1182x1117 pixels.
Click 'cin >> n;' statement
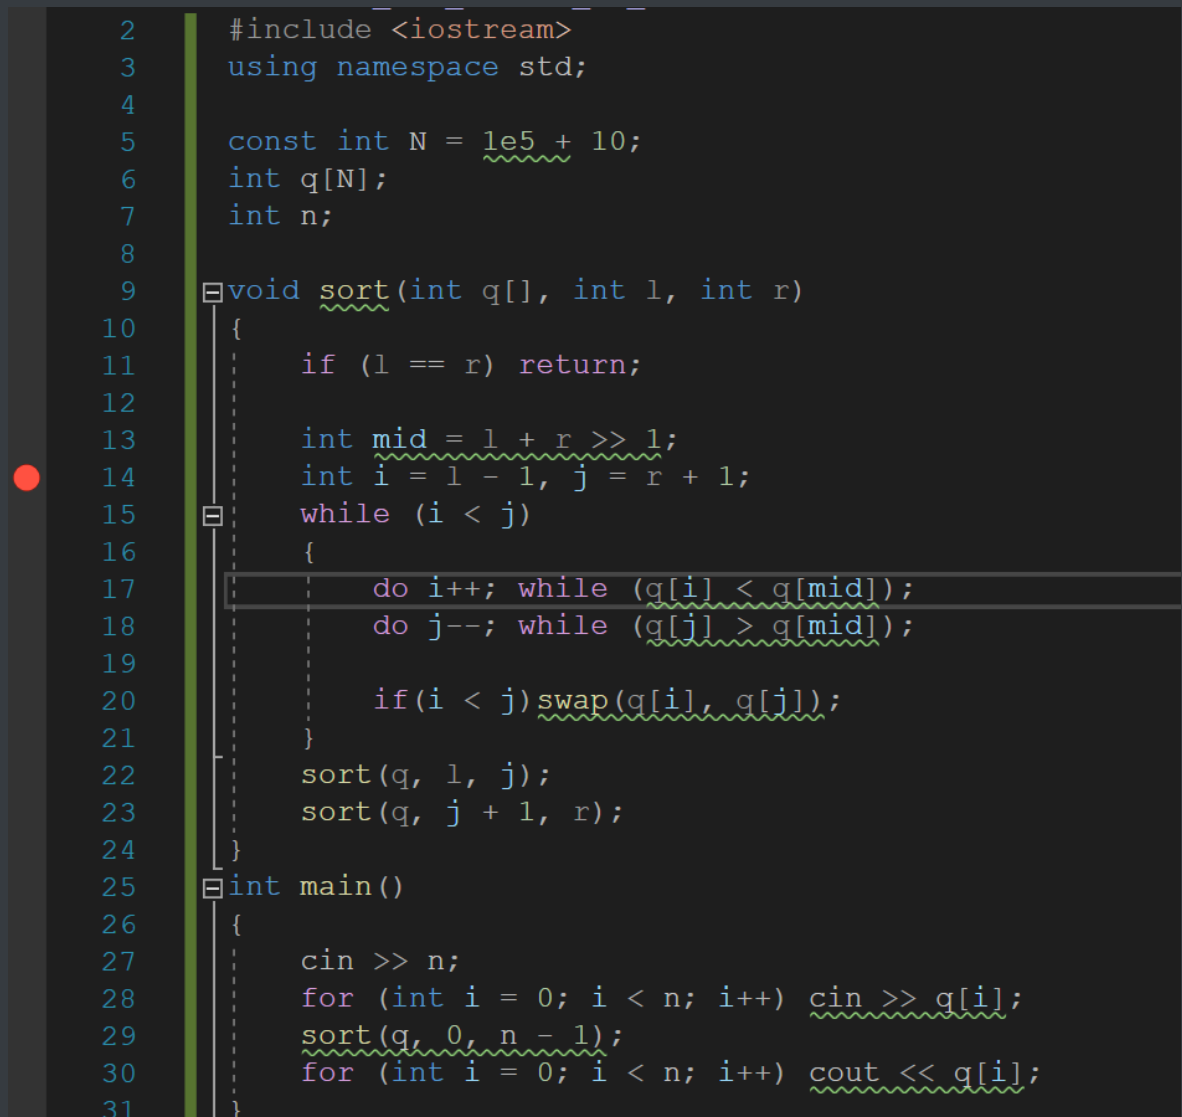coord(380,962)
